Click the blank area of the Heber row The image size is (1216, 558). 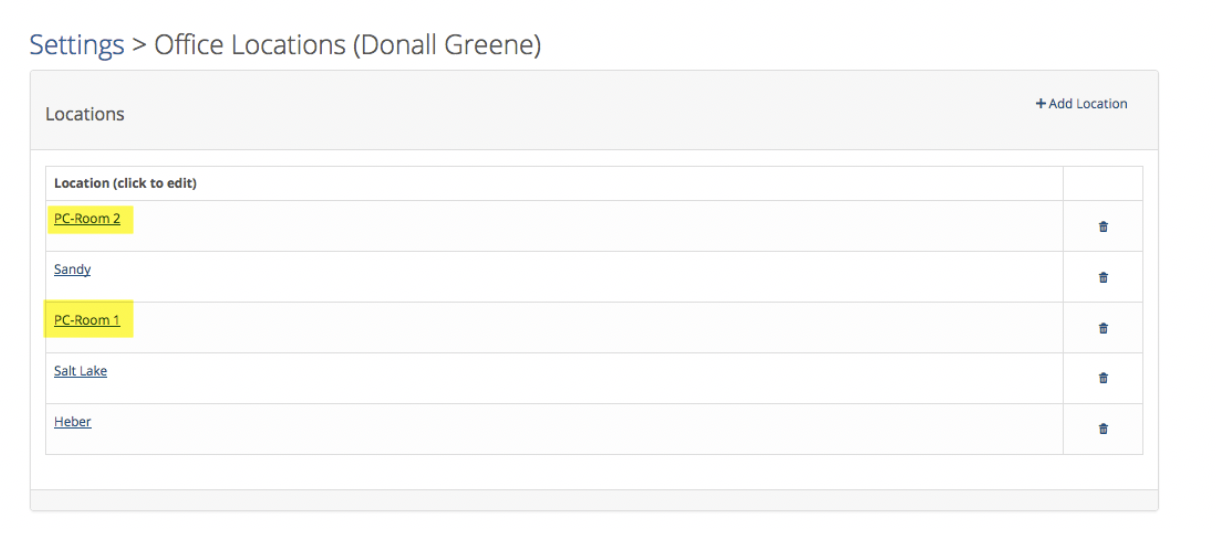575,429
